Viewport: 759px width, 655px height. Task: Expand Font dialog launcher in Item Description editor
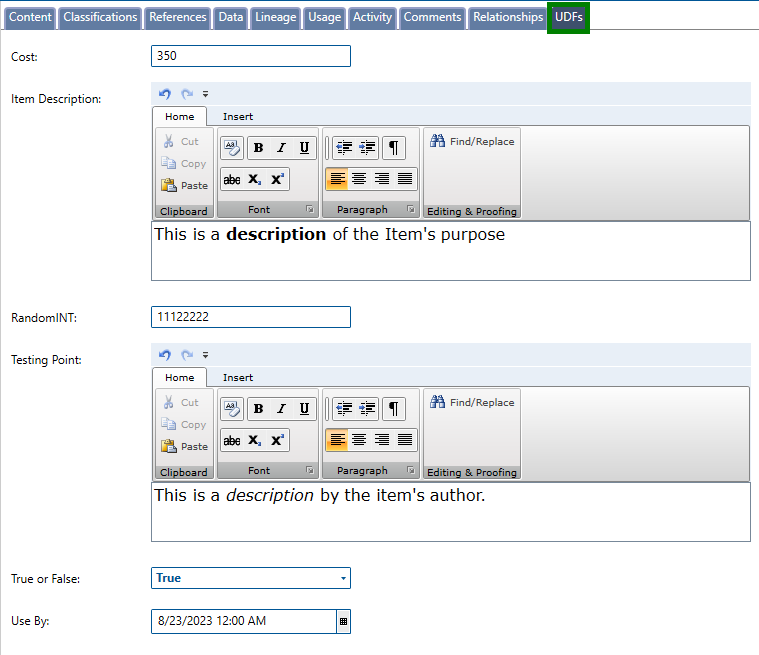point(310,210)
